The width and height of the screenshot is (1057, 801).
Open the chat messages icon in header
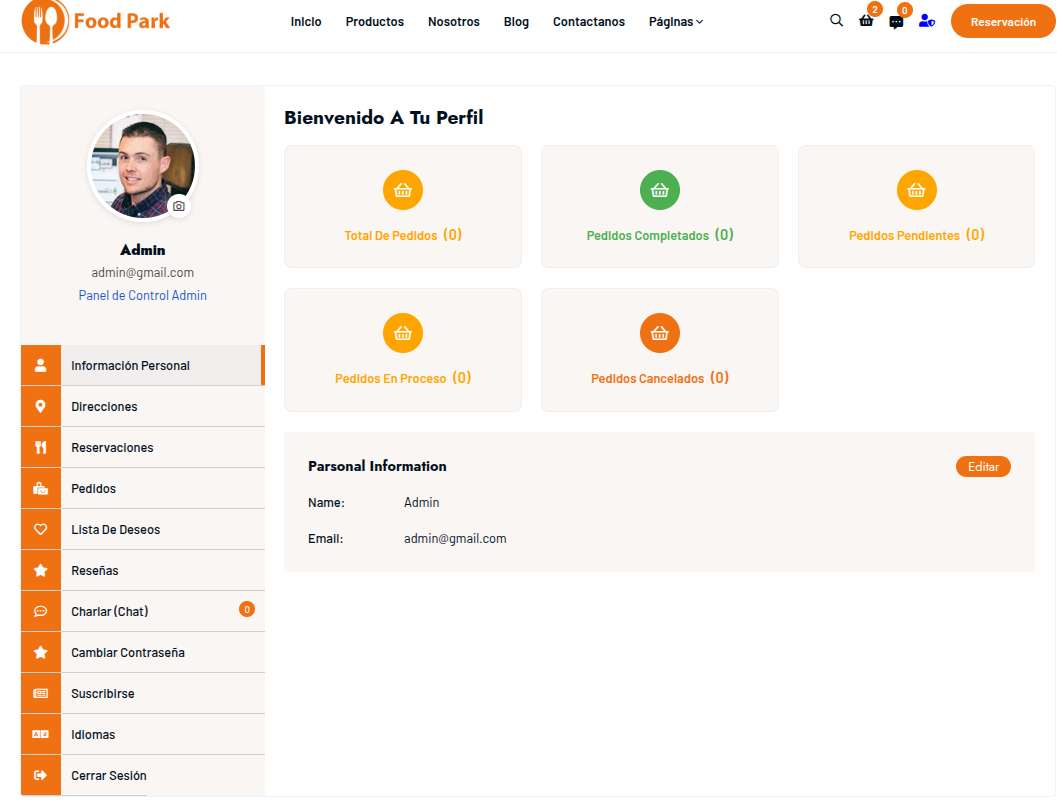[x=896, y=22]
